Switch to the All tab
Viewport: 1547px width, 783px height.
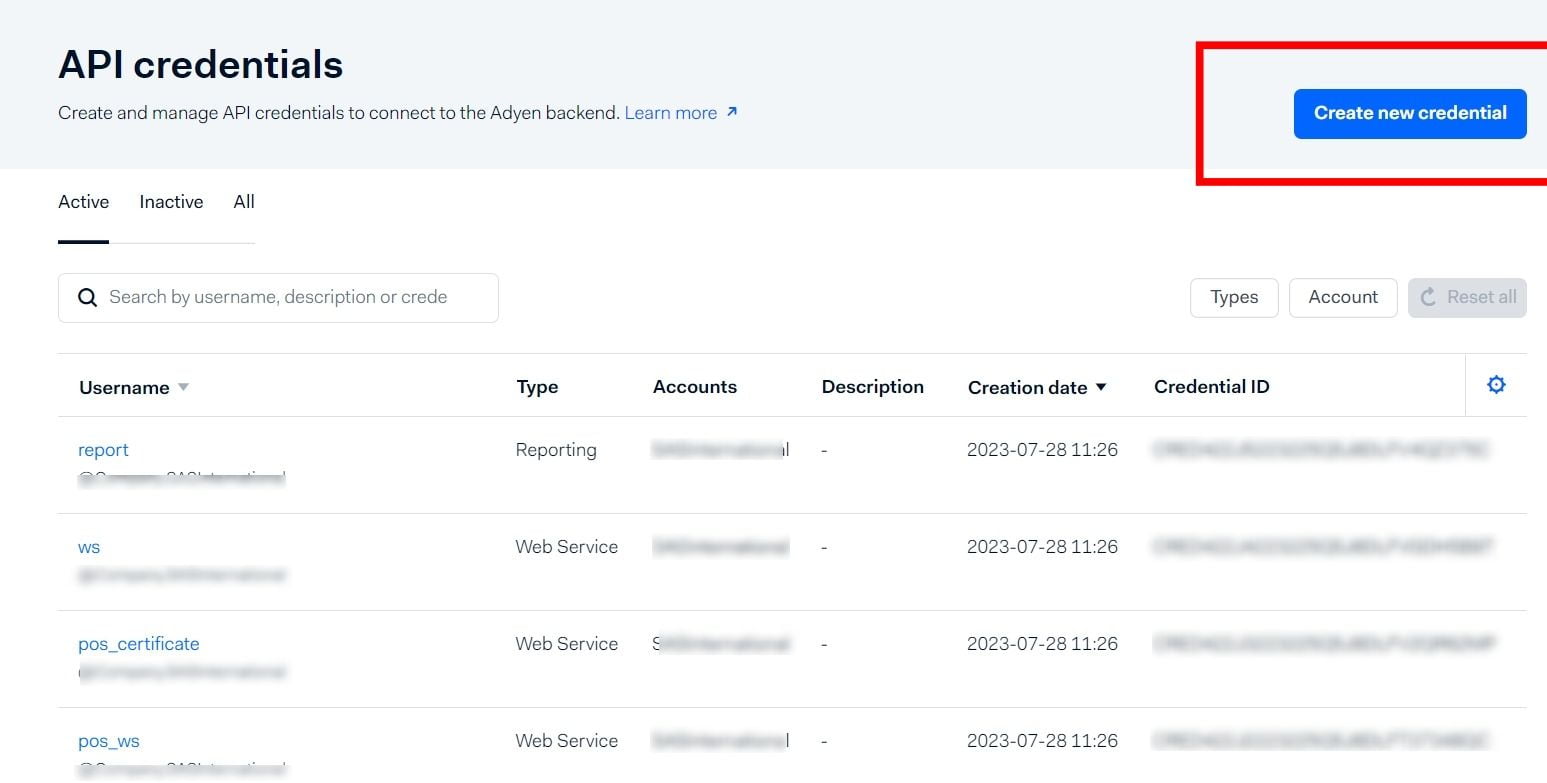pos(243,201)
